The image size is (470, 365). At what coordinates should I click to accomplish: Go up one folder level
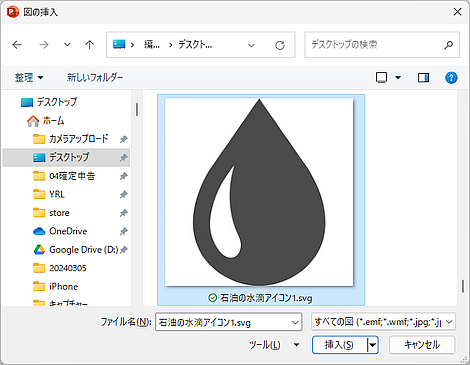tap(89, 45)
